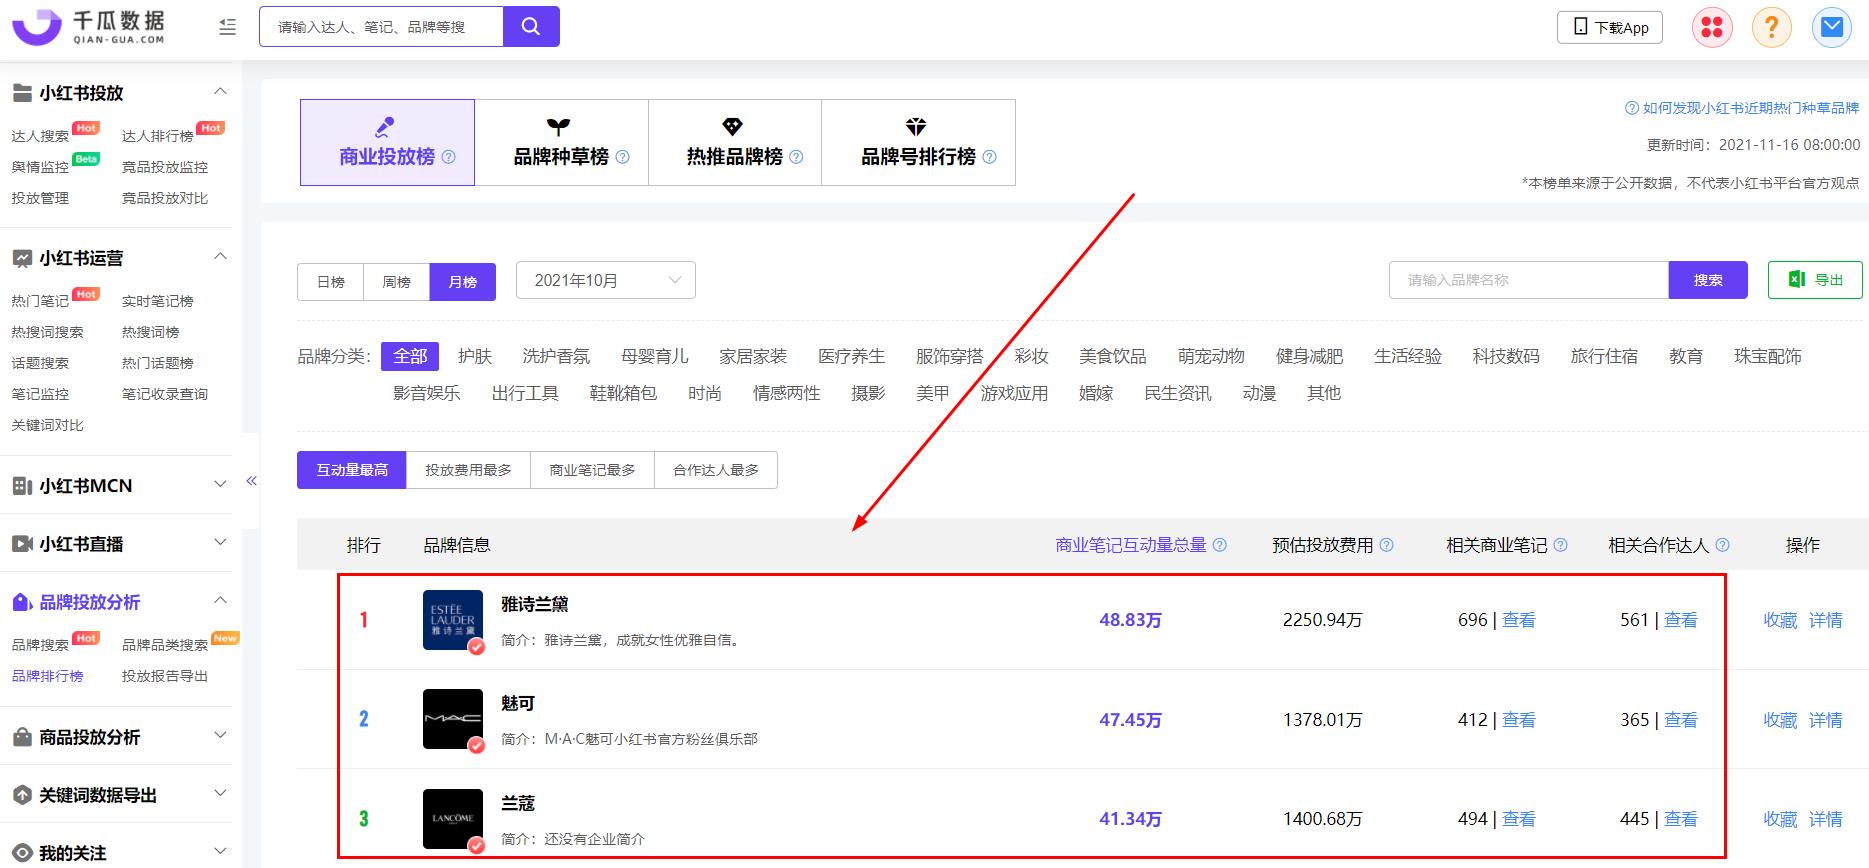The width and height of the screenshot is (1869, 868).
Task: Toggle the sidebar menu fold icon
Action: [228, 27]
